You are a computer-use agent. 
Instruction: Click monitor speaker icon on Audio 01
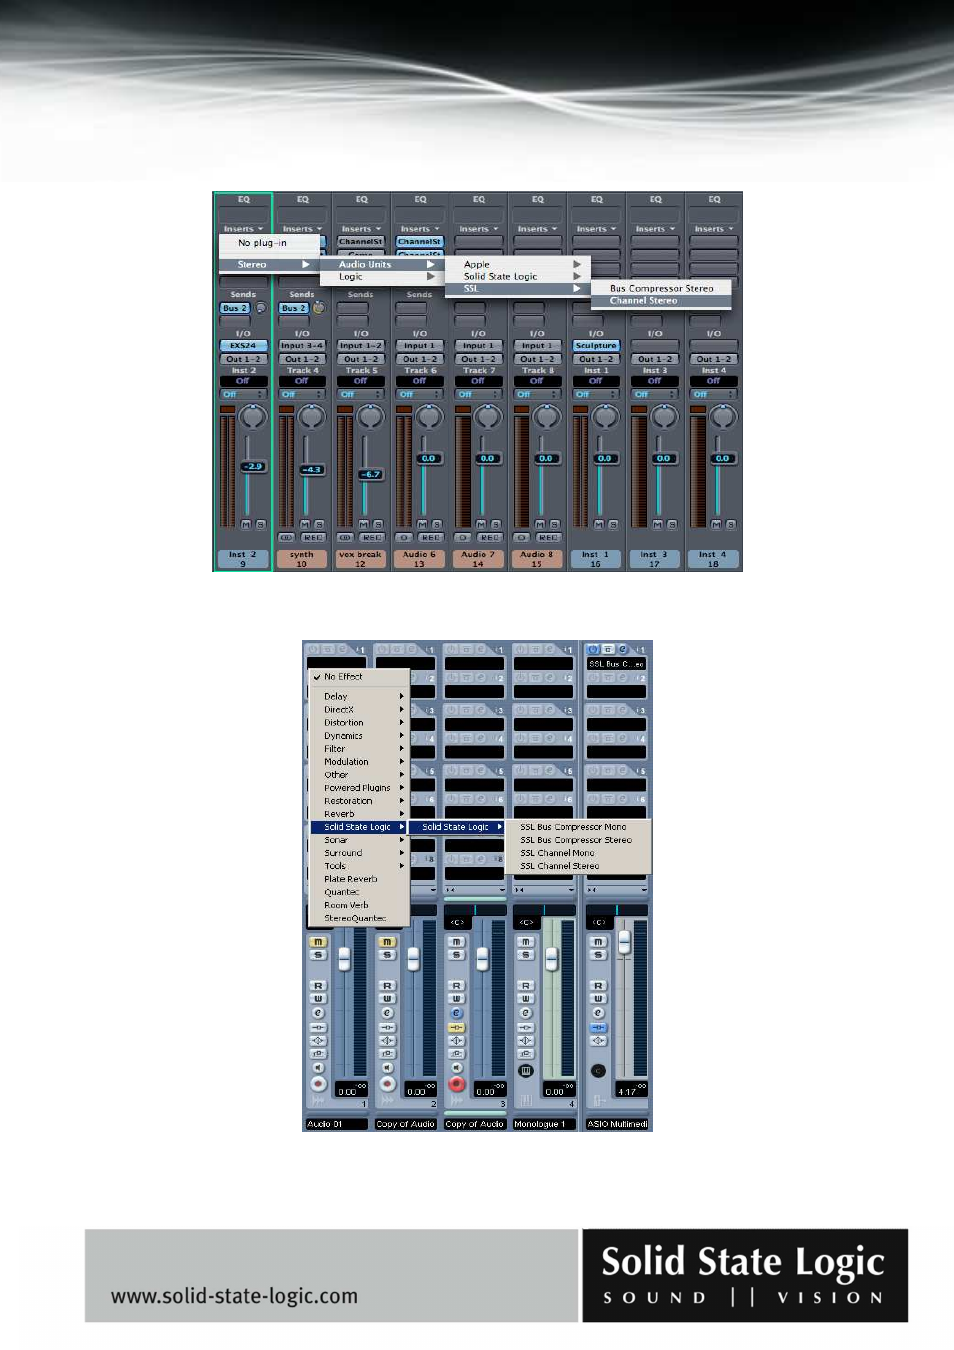318,1068
